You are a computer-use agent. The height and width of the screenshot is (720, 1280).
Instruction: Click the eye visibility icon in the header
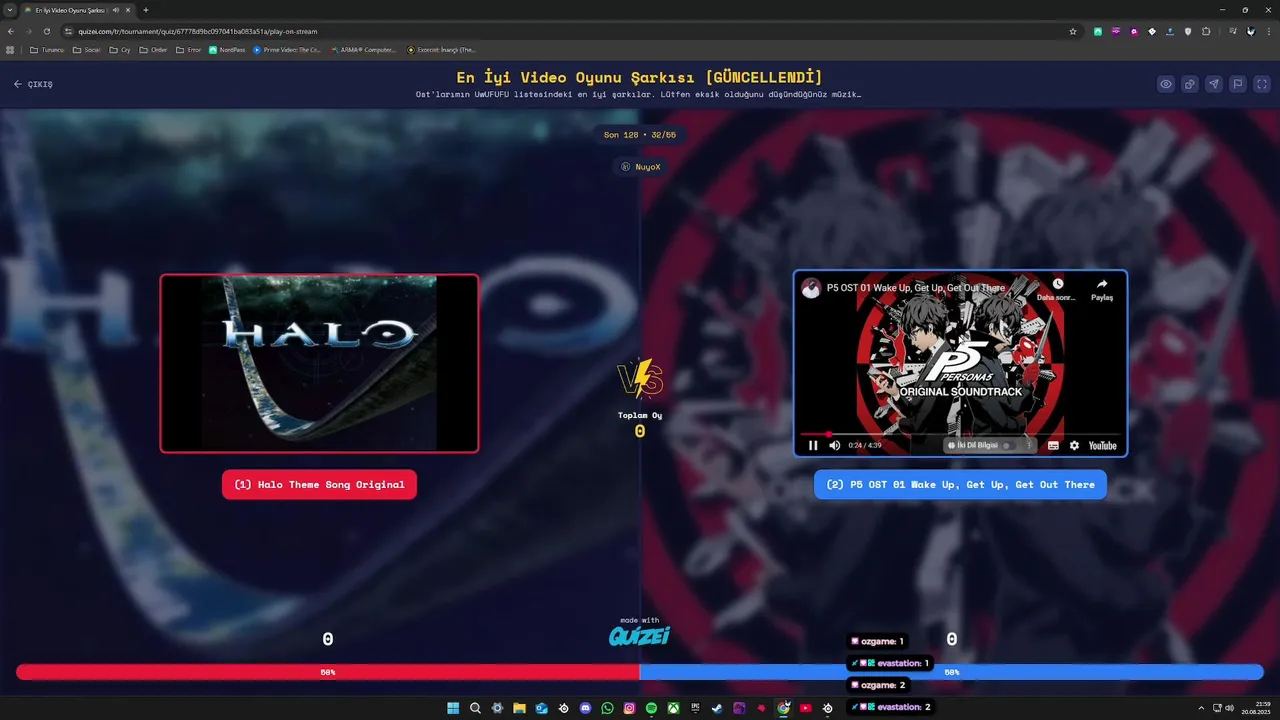[x=1166, y=84]
